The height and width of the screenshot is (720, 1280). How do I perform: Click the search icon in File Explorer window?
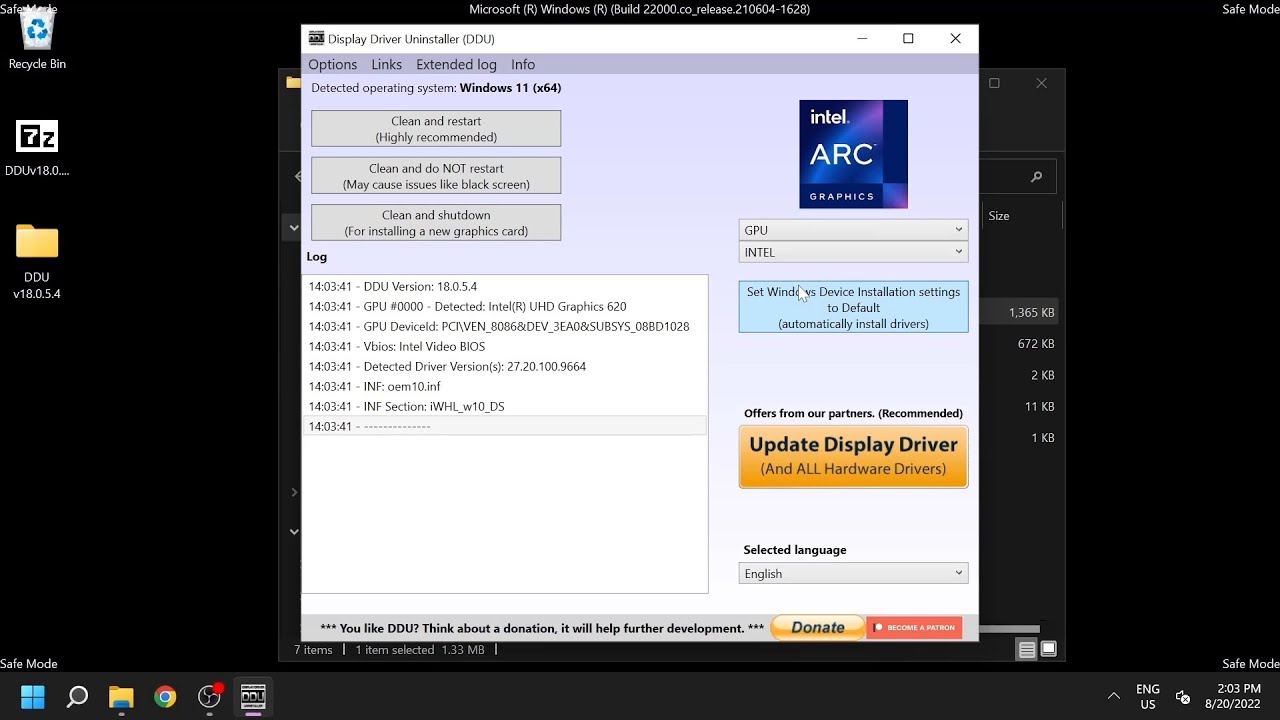[1037, 177]
